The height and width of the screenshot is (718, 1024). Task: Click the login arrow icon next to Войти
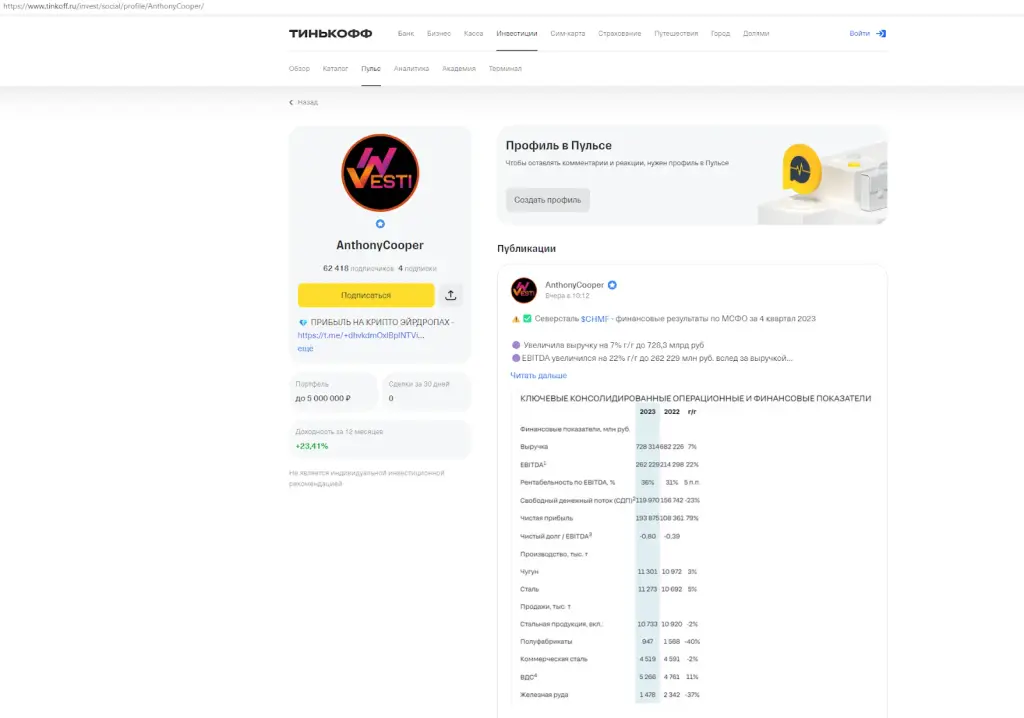(x=880, y=33)
